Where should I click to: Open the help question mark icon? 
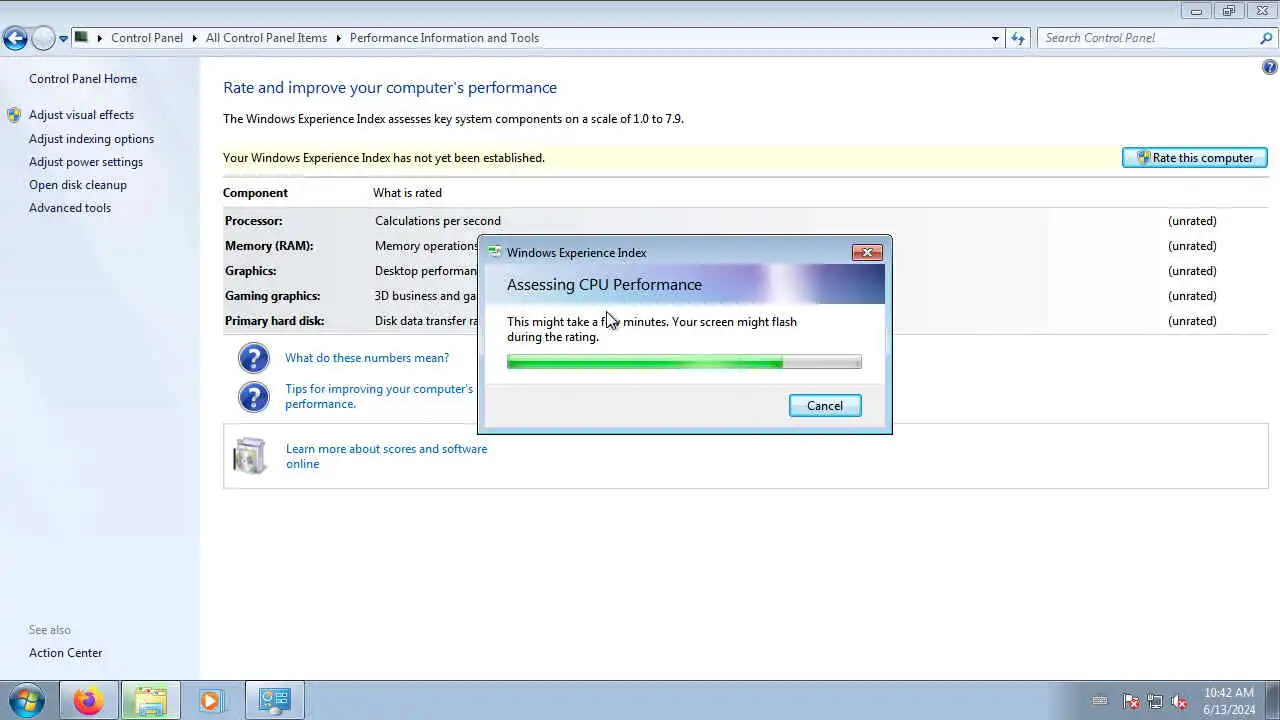(1270, 67)
